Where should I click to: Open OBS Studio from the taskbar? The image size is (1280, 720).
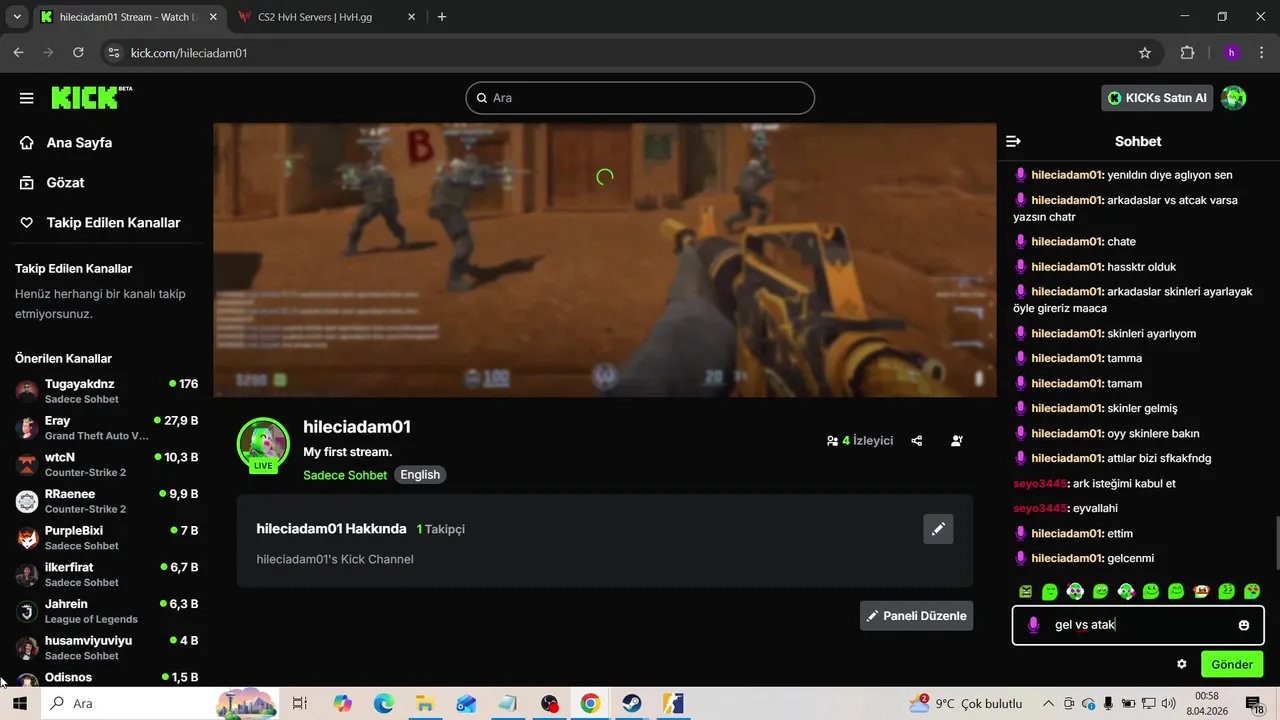point(549,704)
